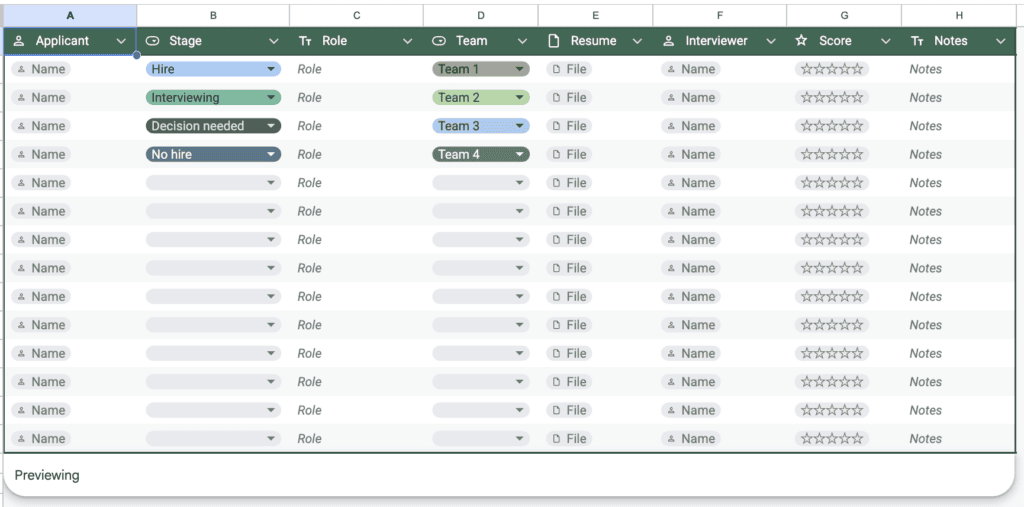Select column B header
The image size is (1024, 507).
(x=213, y=15)
